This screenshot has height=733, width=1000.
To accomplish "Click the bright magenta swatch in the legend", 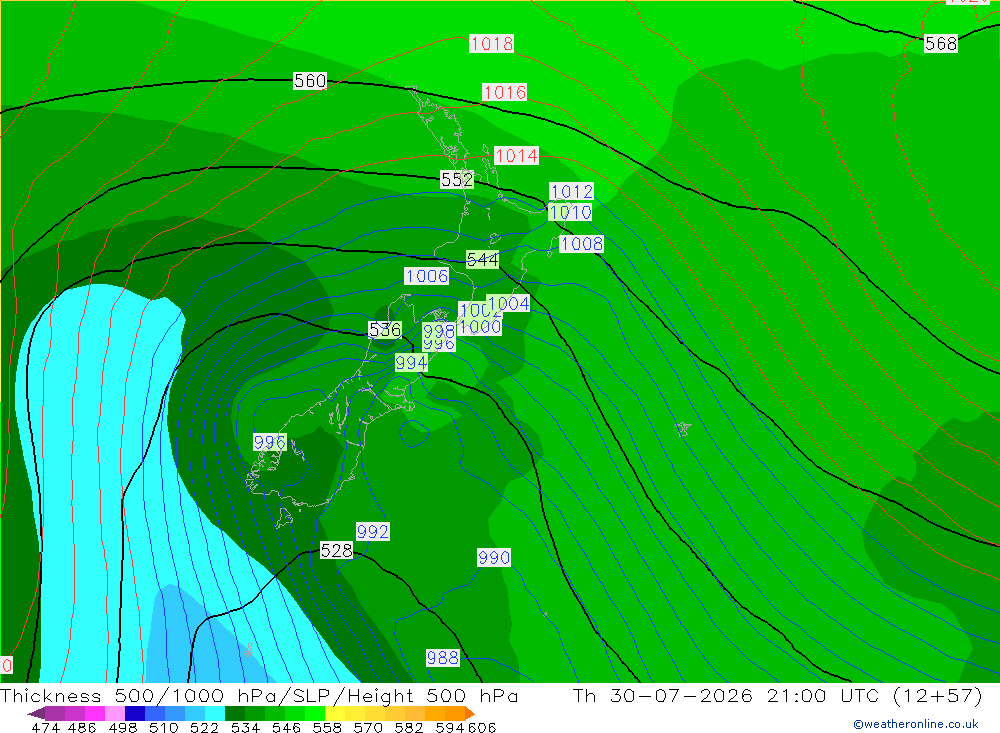I will pyautogui.click(x=95, y=713).
